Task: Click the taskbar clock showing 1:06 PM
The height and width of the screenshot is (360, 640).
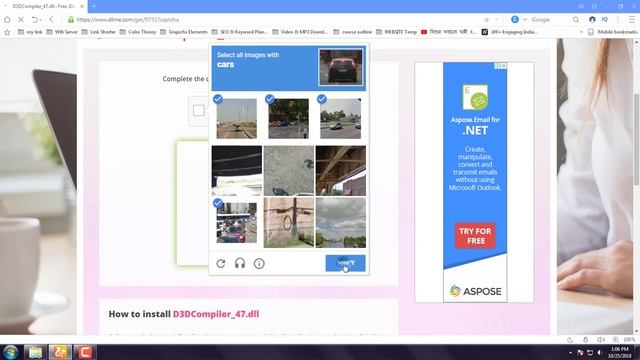Action: point(619,352)
